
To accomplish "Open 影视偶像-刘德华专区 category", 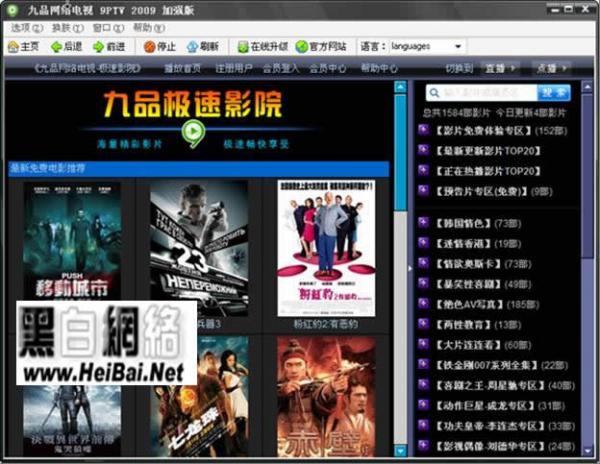I will pos(490,446).
